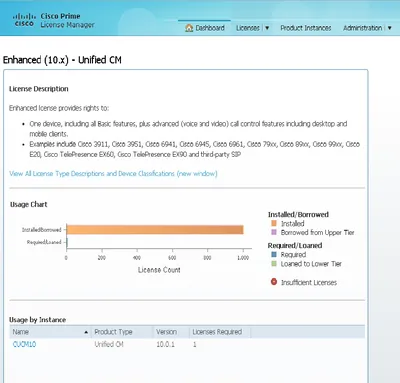Click the Cisco logo icon
The height and width of the screenshot is (383, 400).
pos(23,20)
